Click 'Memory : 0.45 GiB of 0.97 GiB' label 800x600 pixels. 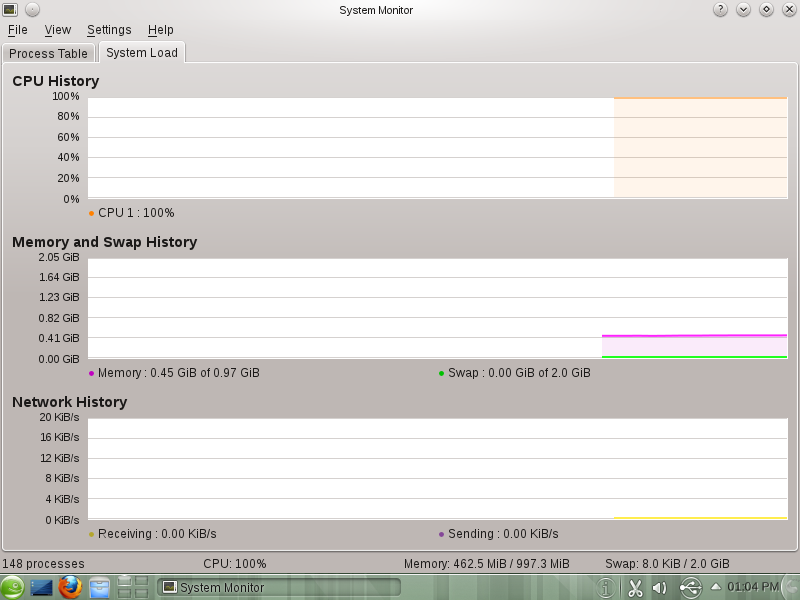[179, 373]
